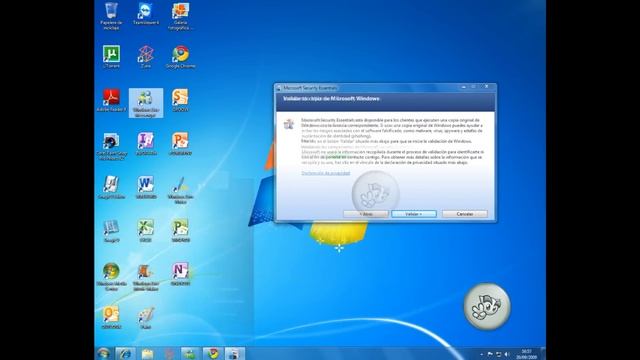Viewport: 640px width, 360px height.
Task: Show hidden tray icons arrow
Action: click(x=482, y=354)
